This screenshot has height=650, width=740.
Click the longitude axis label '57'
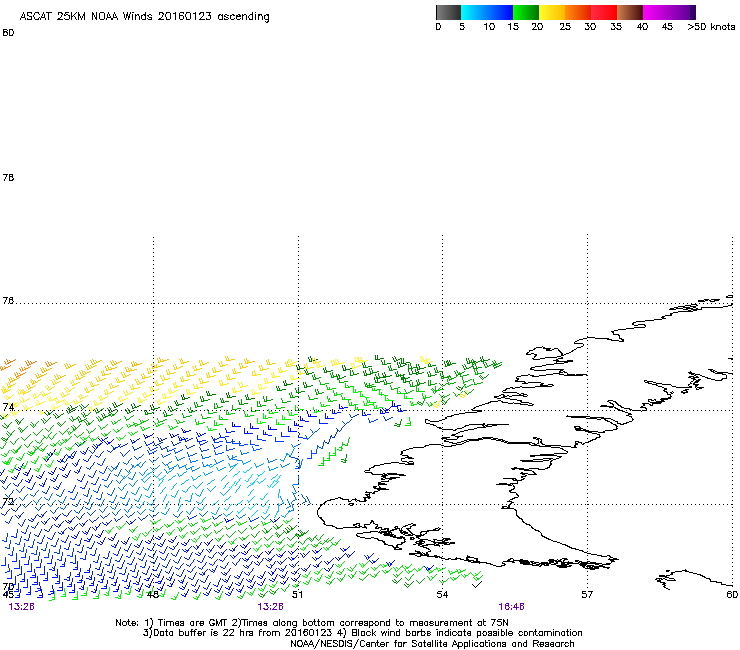[587, 594]
